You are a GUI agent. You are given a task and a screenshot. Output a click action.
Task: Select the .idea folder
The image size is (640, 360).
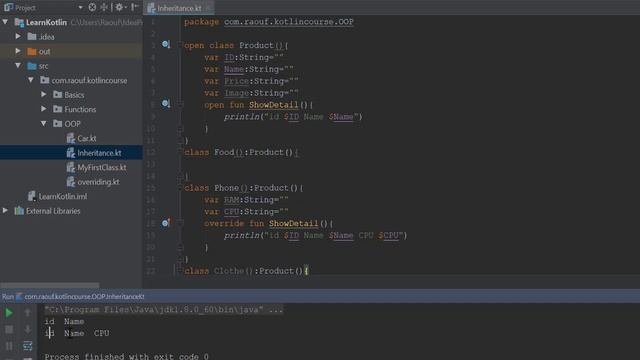(x=46, y=37)
